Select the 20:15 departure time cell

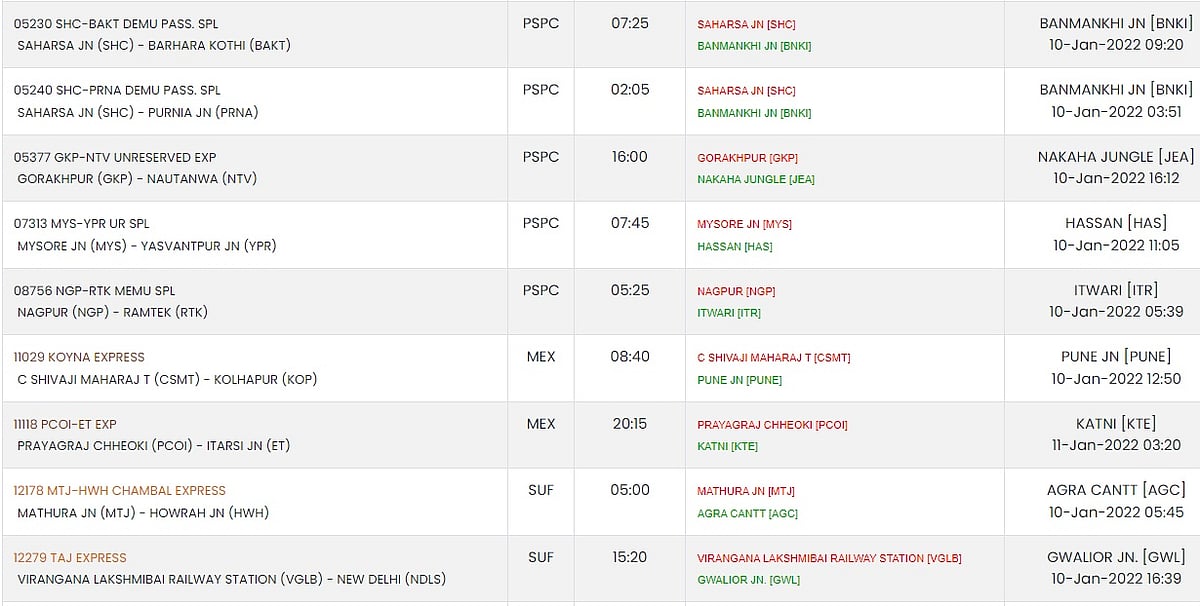630,424
